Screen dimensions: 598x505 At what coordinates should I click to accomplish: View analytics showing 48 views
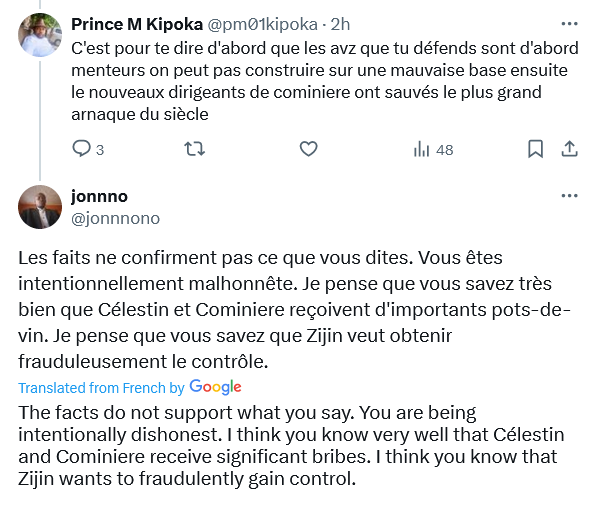pyautogui.click(x=433, y=150)
